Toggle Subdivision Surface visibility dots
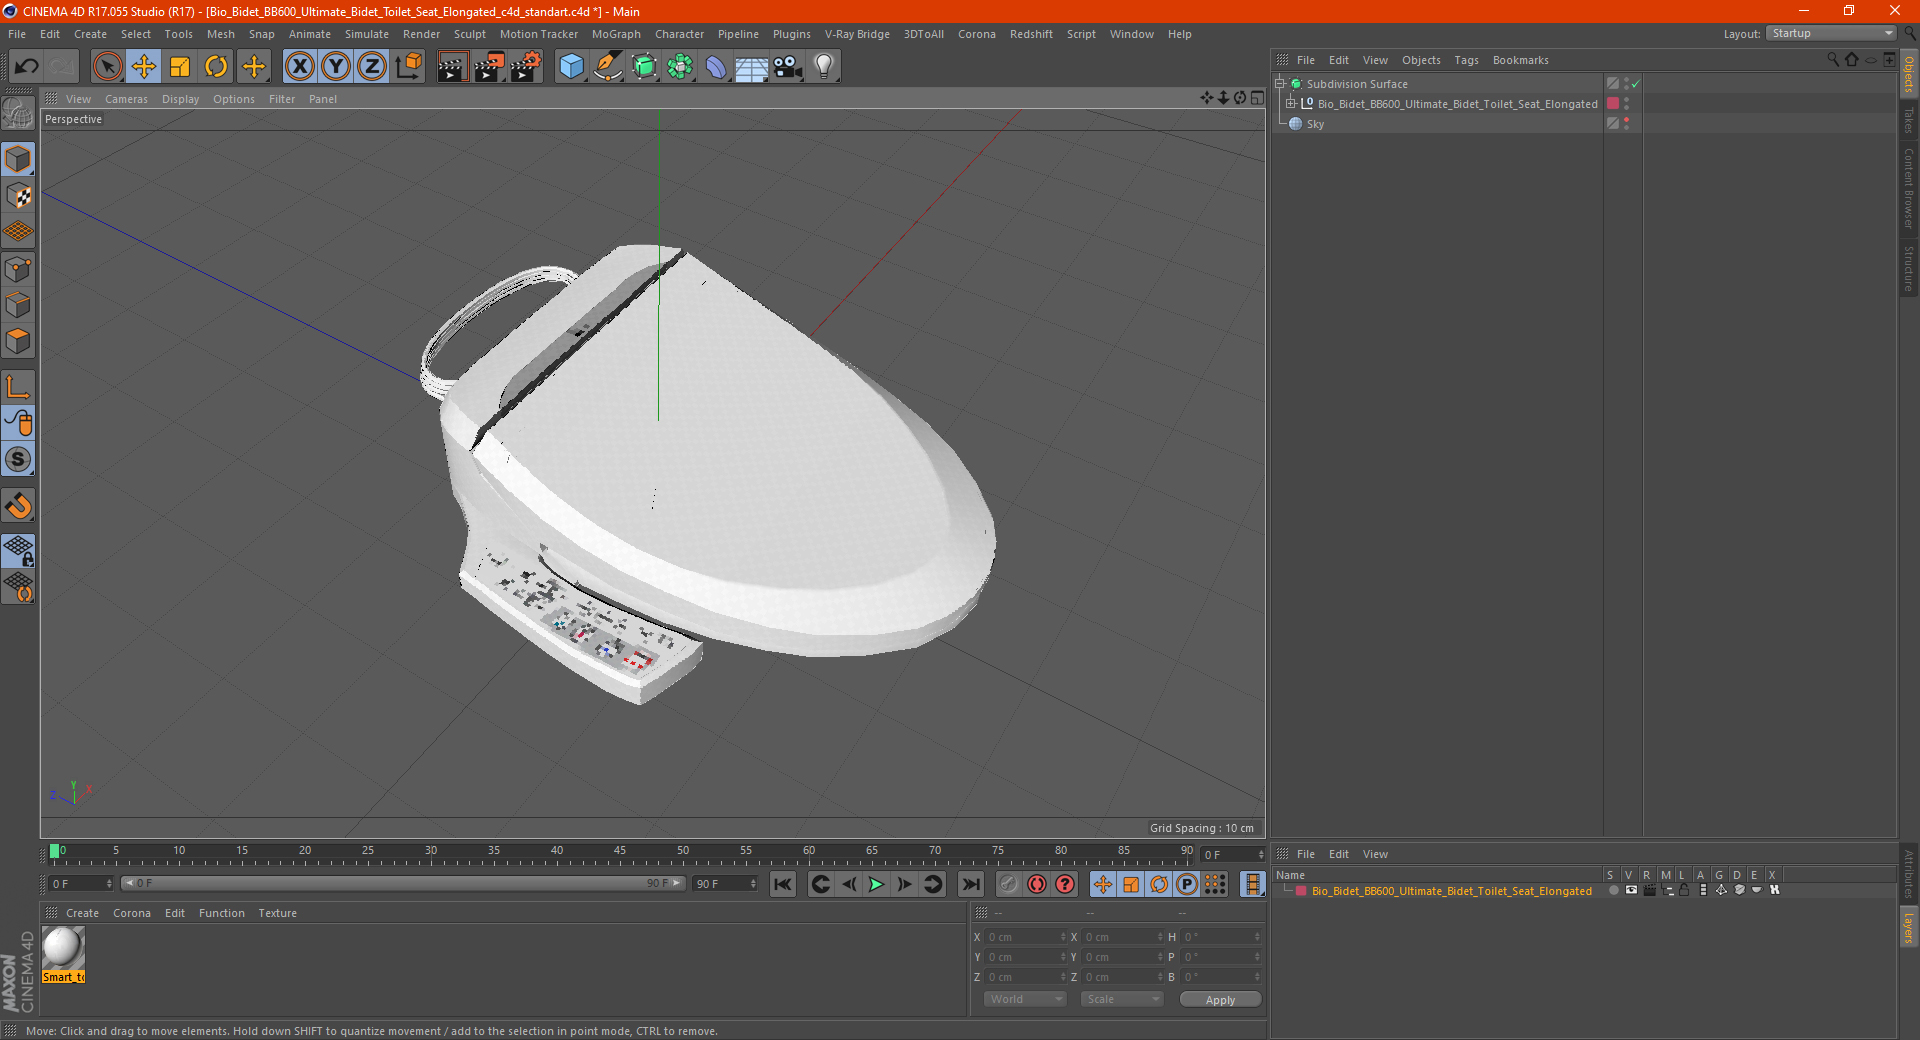The image size is (1920, 1040). coord(1627,84)
